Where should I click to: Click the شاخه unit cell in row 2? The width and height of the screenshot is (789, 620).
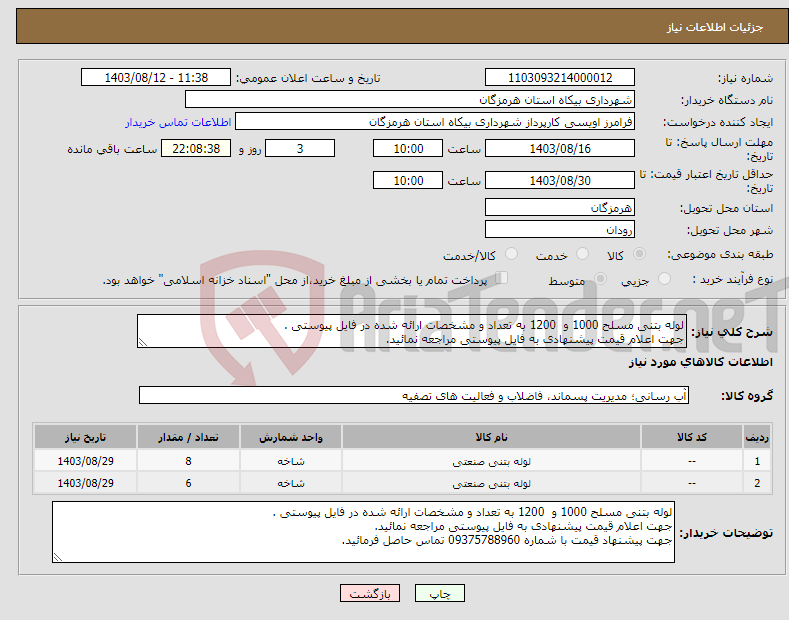(291, 483)
